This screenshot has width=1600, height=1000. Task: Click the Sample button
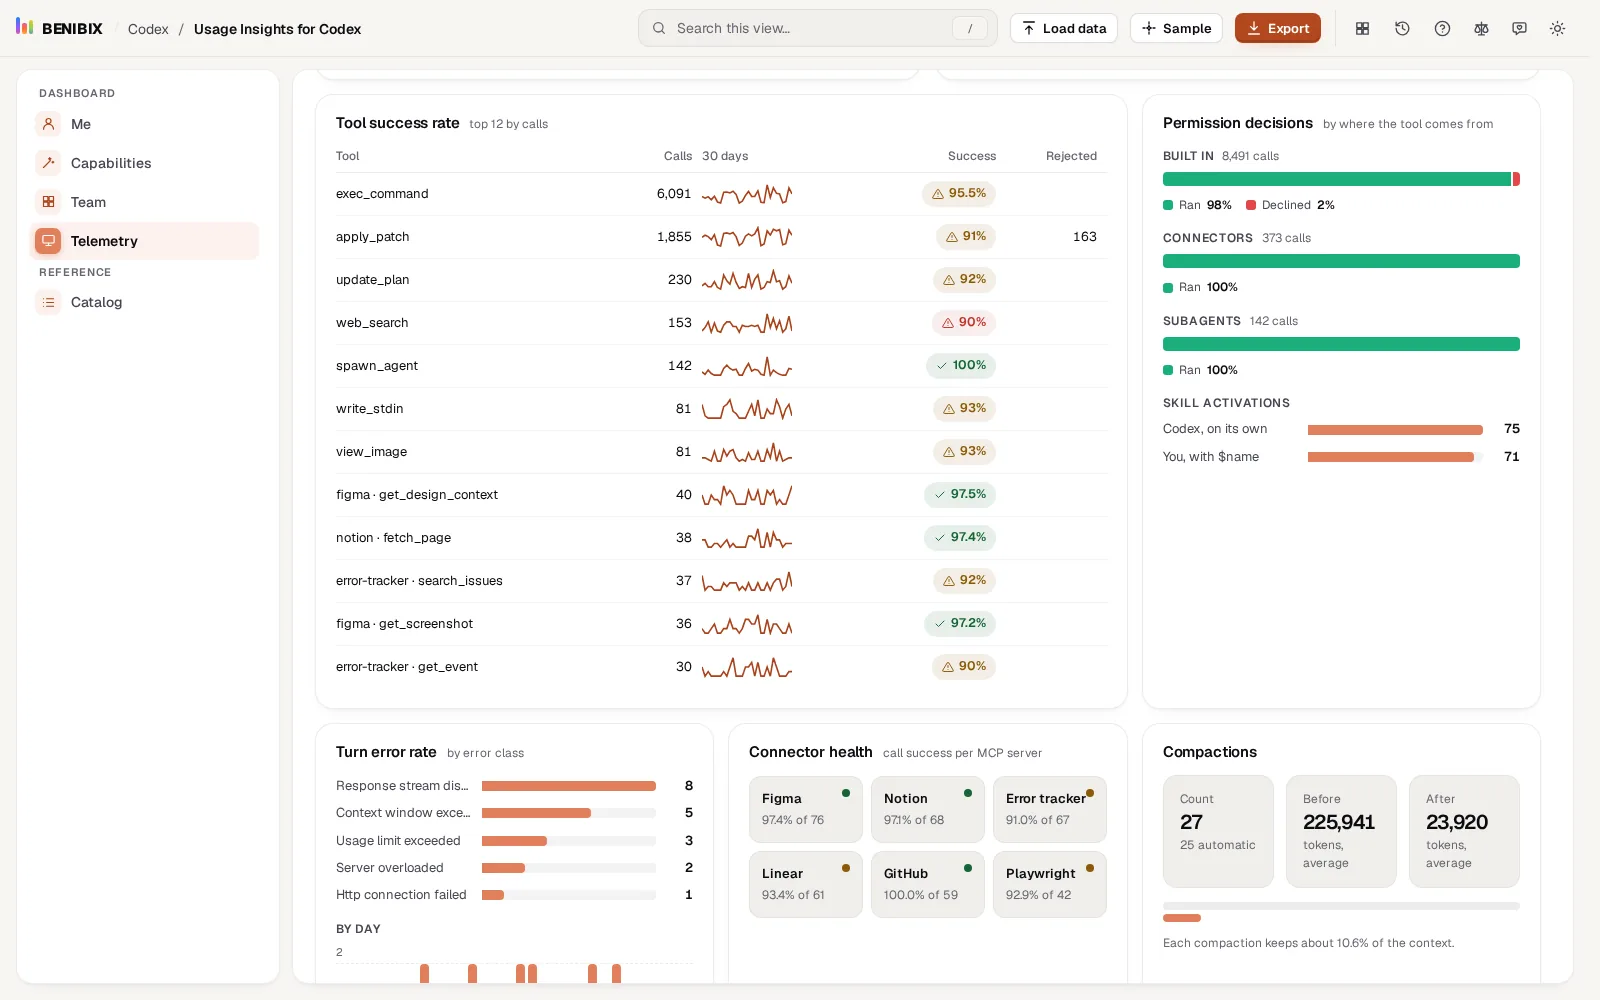tap(1176, 28)
